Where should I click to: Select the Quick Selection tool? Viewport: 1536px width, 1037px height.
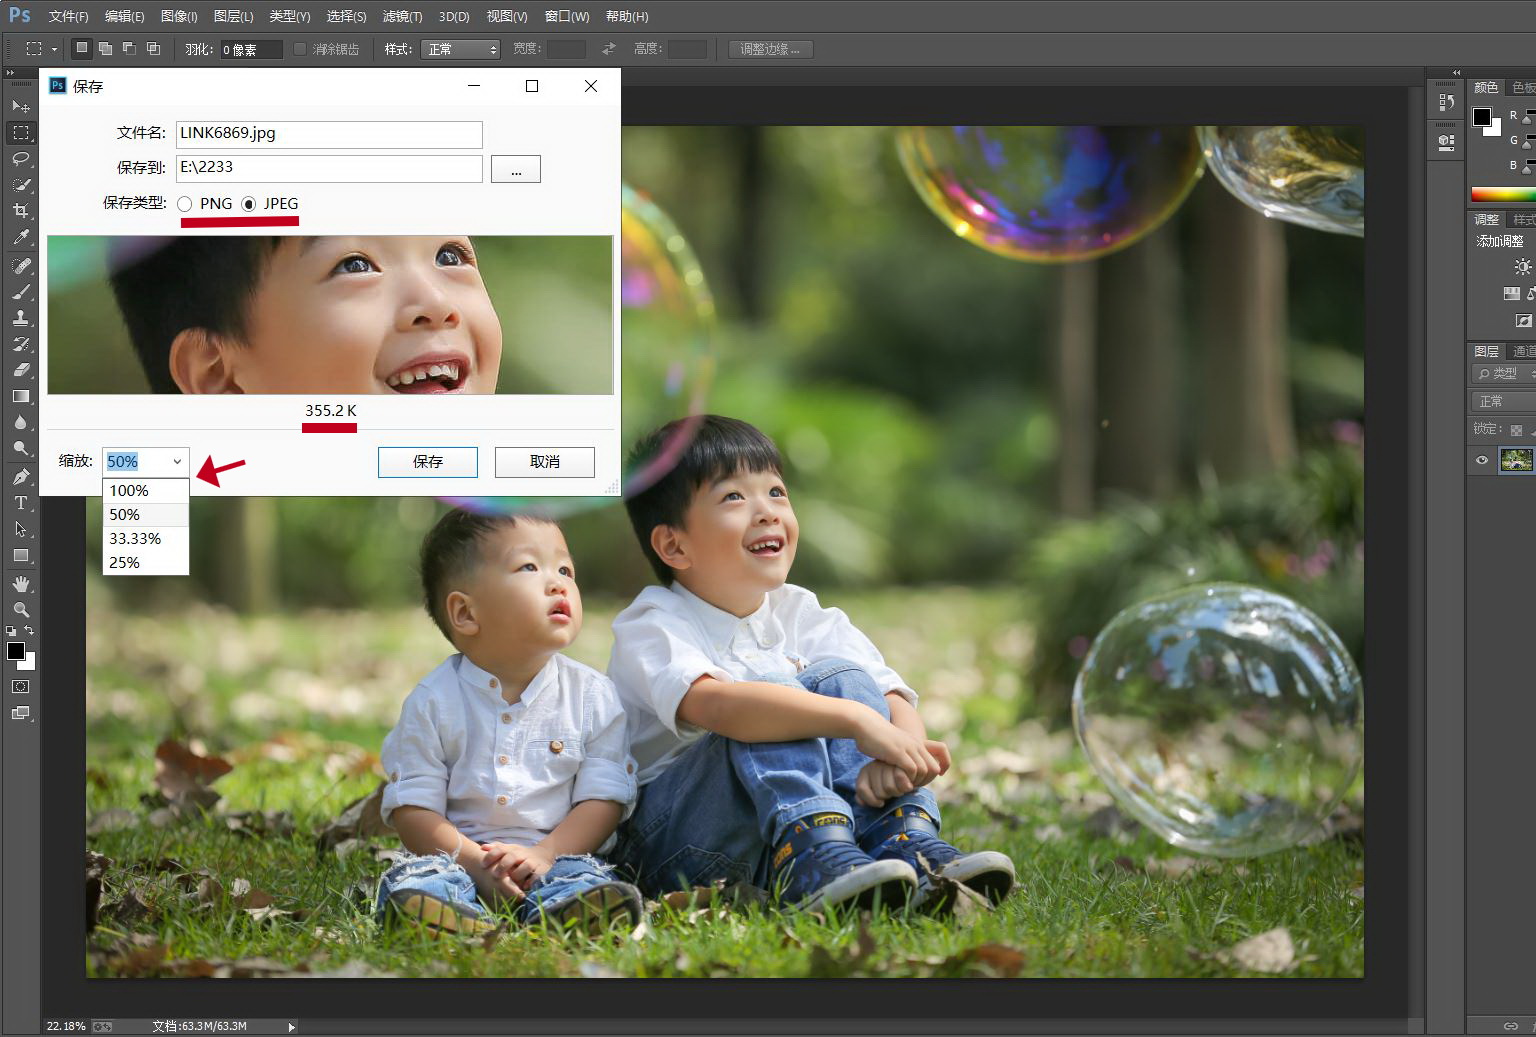[x=21, y=185]
